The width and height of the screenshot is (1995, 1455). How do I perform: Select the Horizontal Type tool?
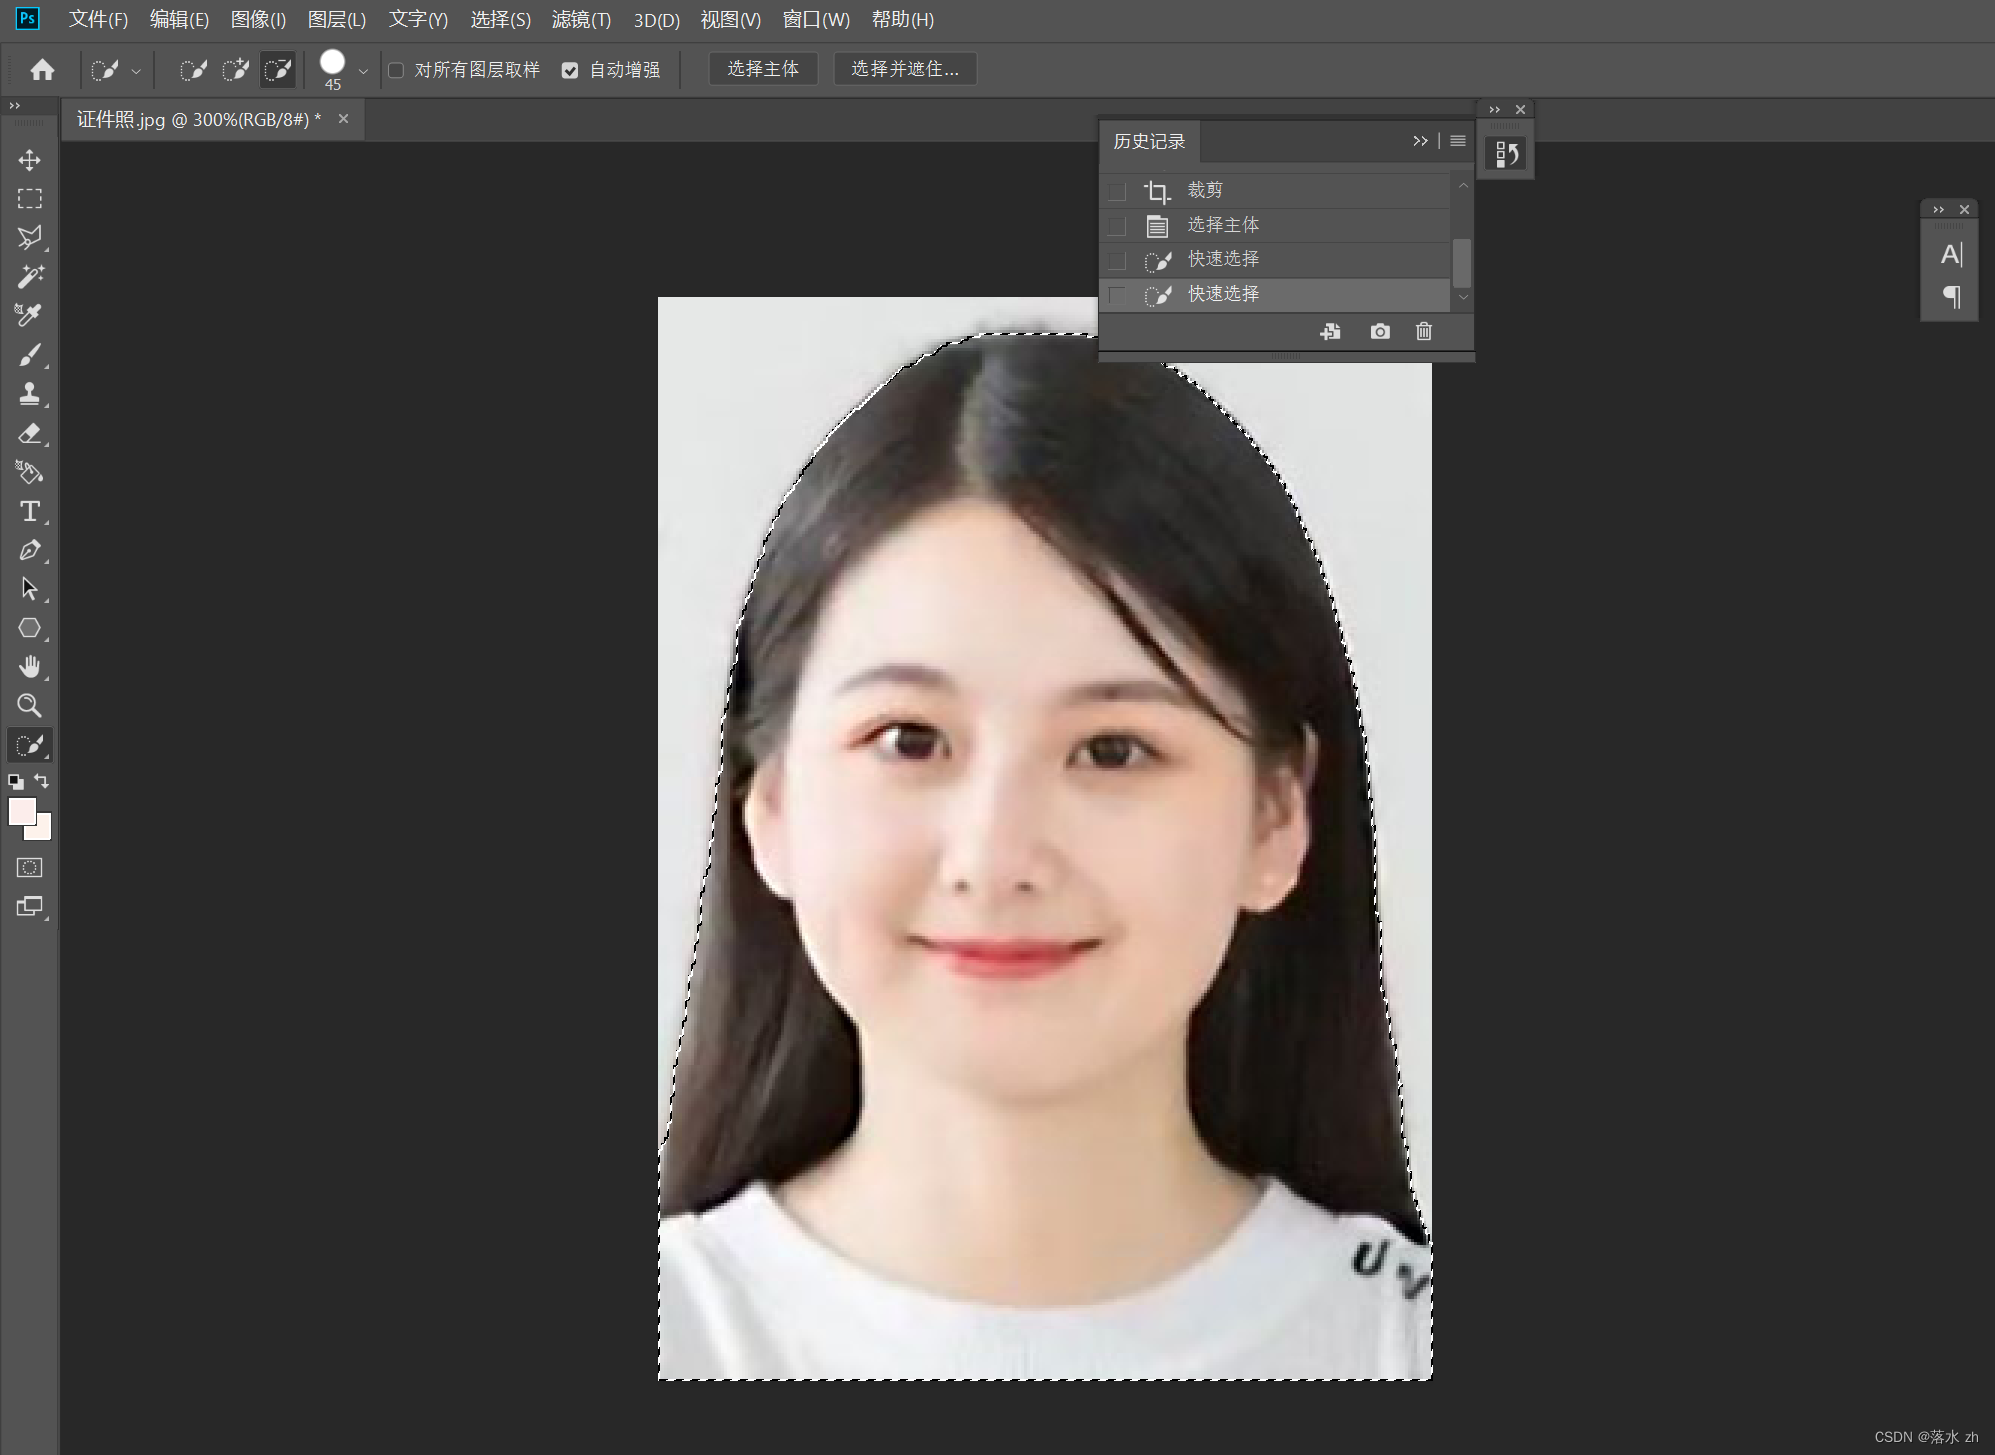(29, 511)
